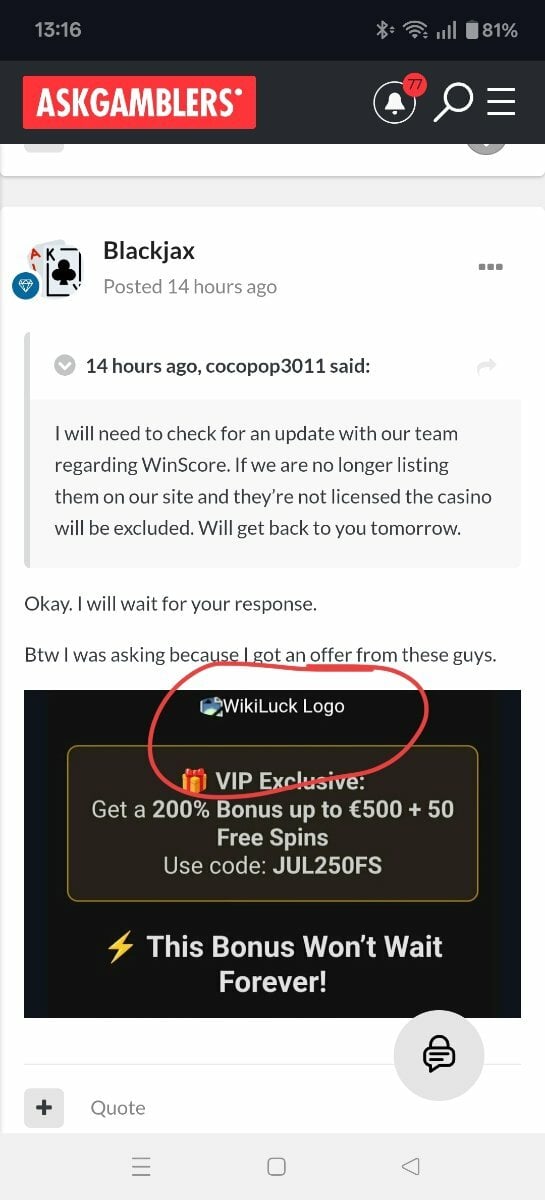Viewport: 545px width, 1200px height.
Task: Click the Posted 14 hours ago timestamp
Action: pyautogui.click(x=190, y=286)
